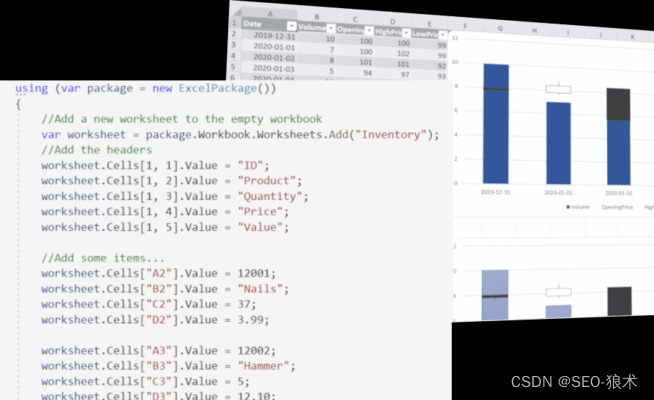Viewport: 654px width, 400px height.
Task: Click the value 12002 in code
Action: (254, 351)
